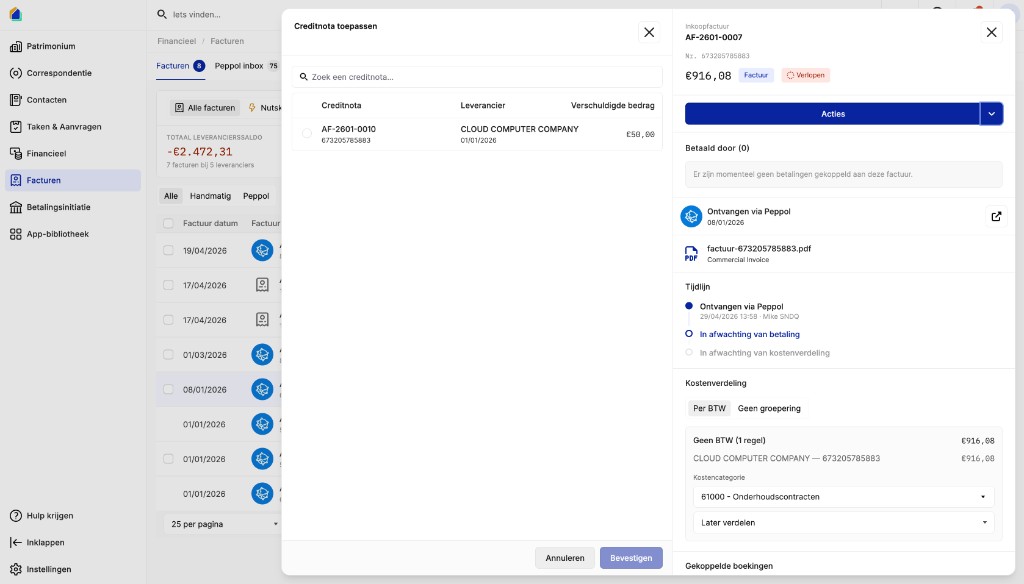Click the receipt icon in first 17/04/2026 row
Image resolution: width=1024 pixels, height=584 pixels.
[x=262, y=285]
